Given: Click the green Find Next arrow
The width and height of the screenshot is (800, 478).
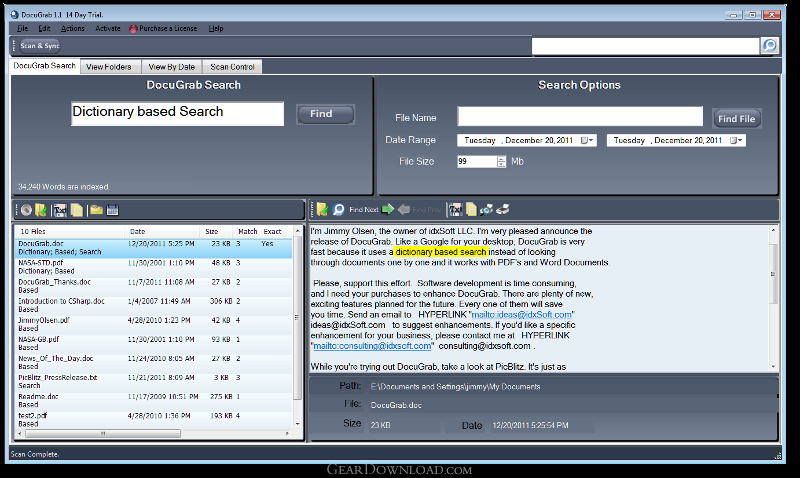Looking at the screenshot, I should coord(388,209).
